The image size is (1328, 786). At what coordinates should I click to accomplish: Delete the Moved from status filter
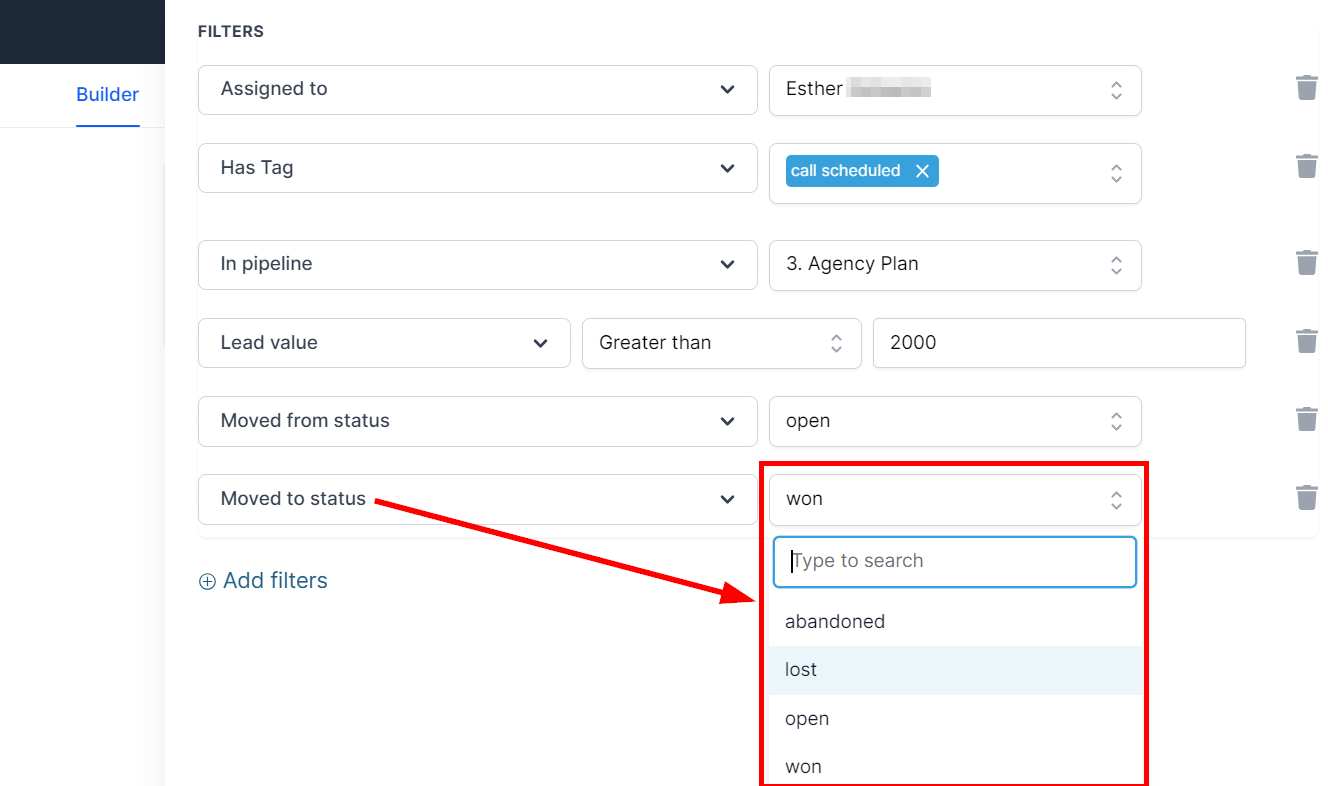point(1306,419)
